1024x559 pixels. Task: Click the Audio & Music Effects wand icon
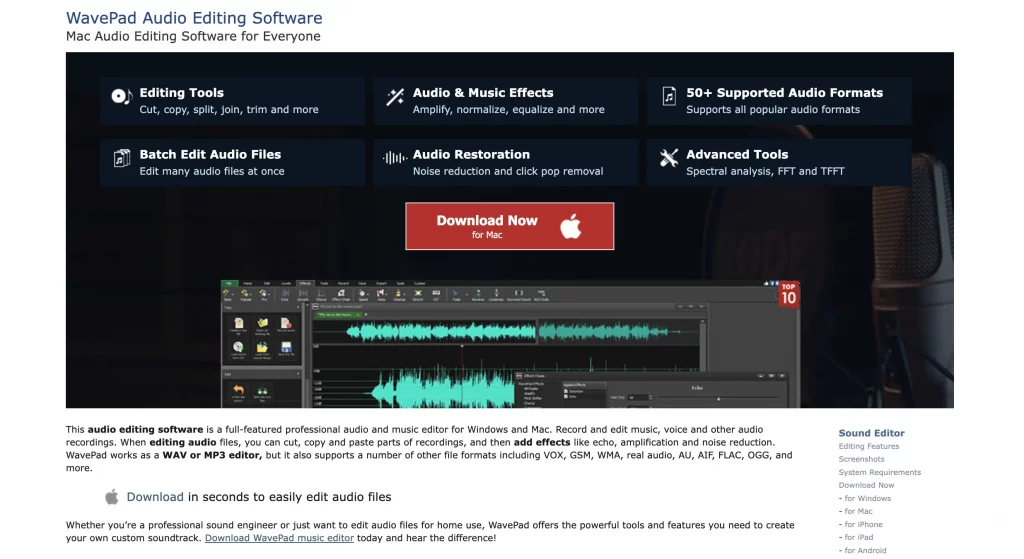(395, 97)
